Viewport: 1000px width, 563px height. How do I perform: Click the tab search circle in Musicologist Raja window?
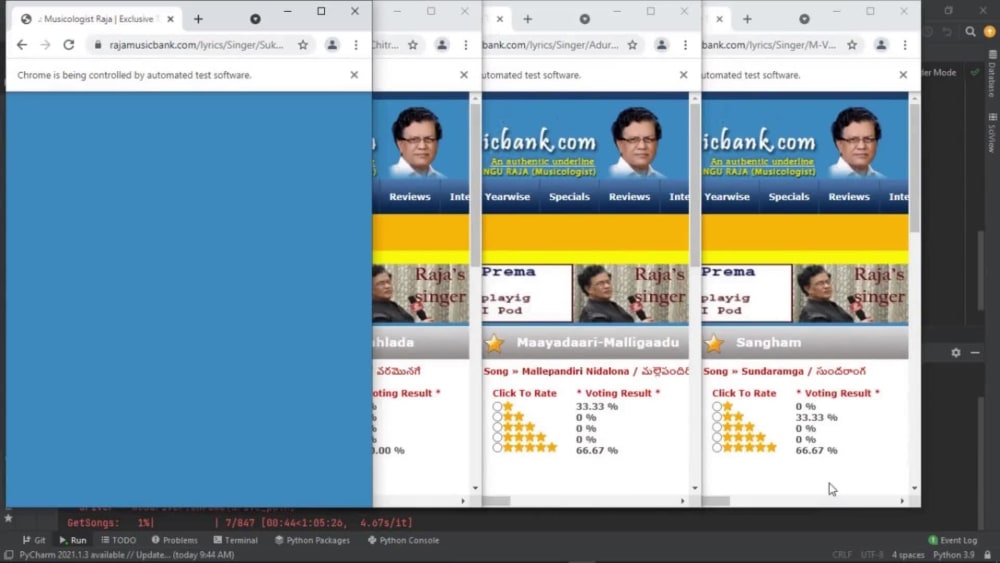pyautogui.click(x=255, y=19)
